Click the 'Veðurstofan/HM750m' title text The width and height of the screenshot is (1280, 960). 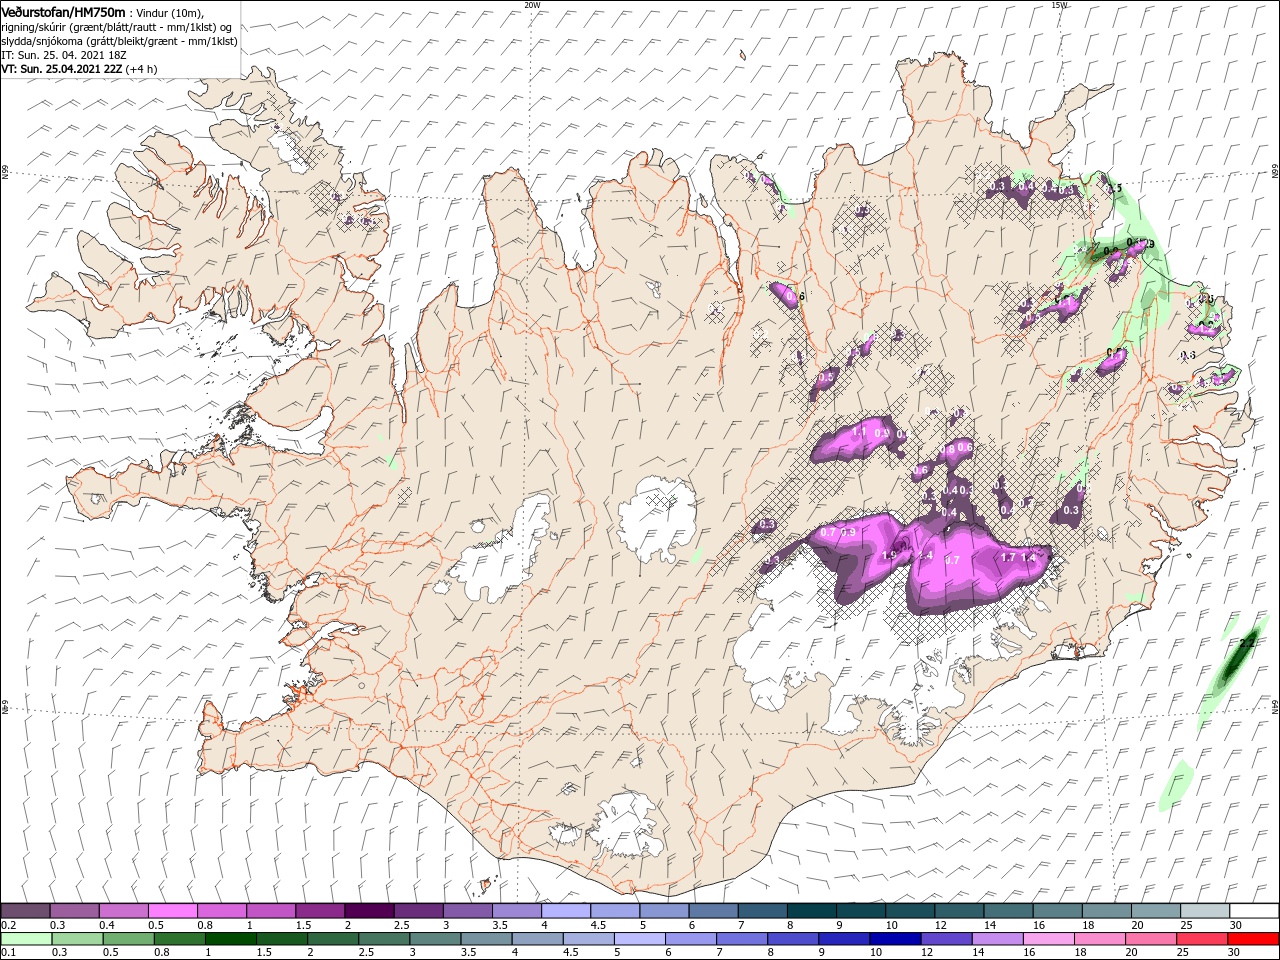tap(63, 12)
